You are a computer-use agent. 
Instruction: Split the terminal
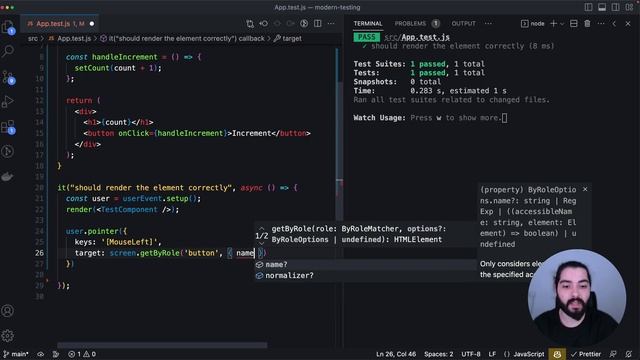click(573, 24)
